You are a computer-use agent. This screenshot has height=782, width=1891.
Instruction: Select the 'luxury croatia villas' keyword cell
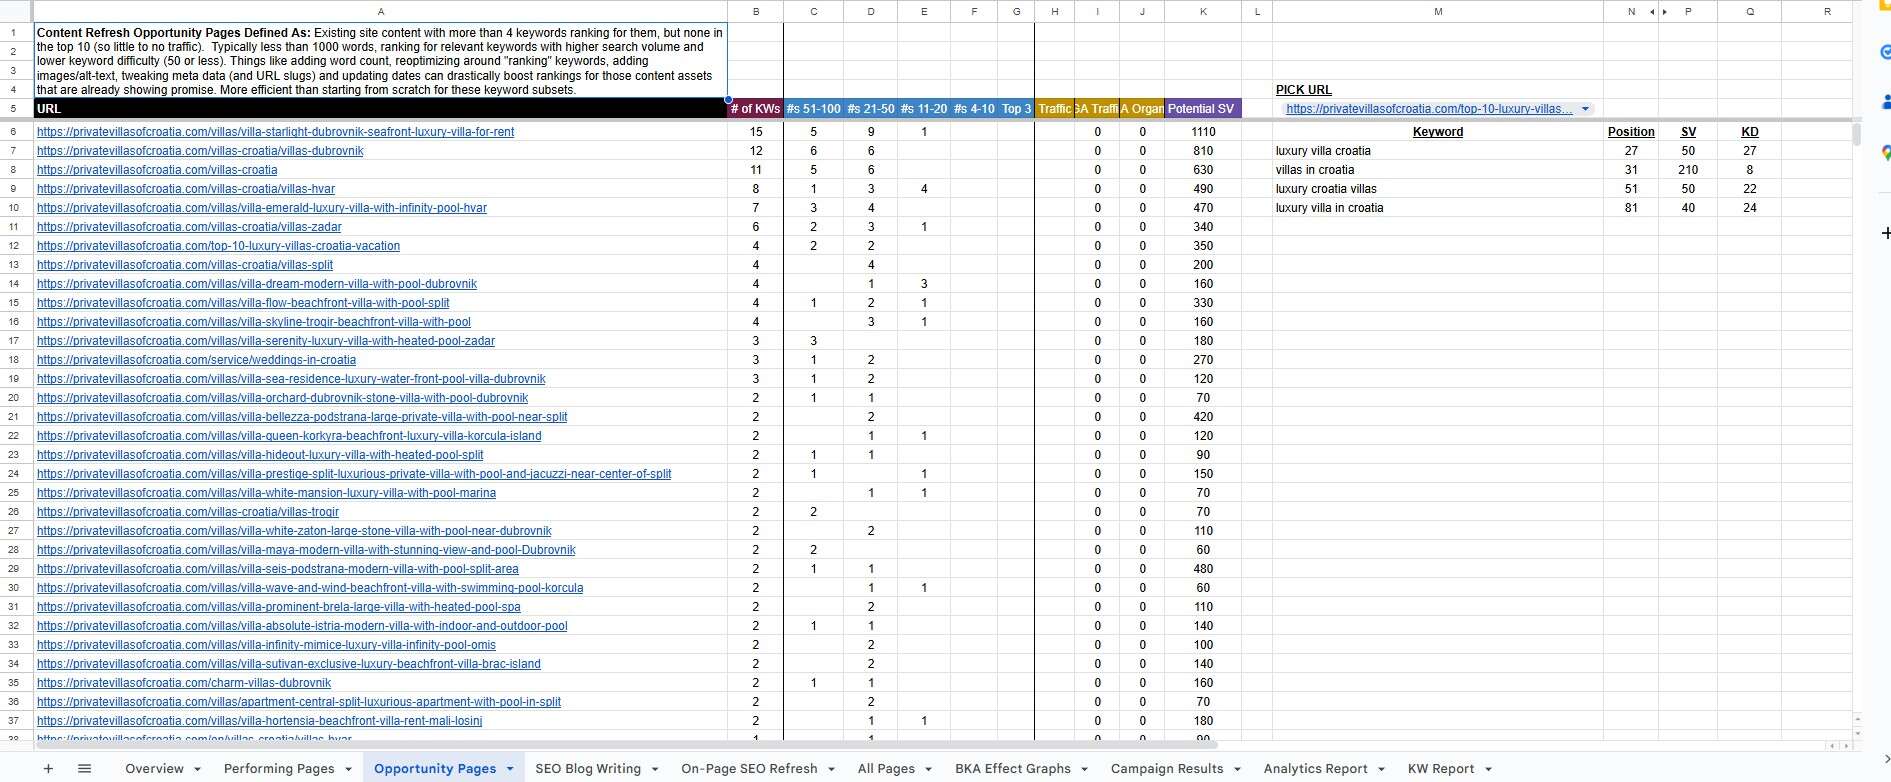tap(1438, 189)
